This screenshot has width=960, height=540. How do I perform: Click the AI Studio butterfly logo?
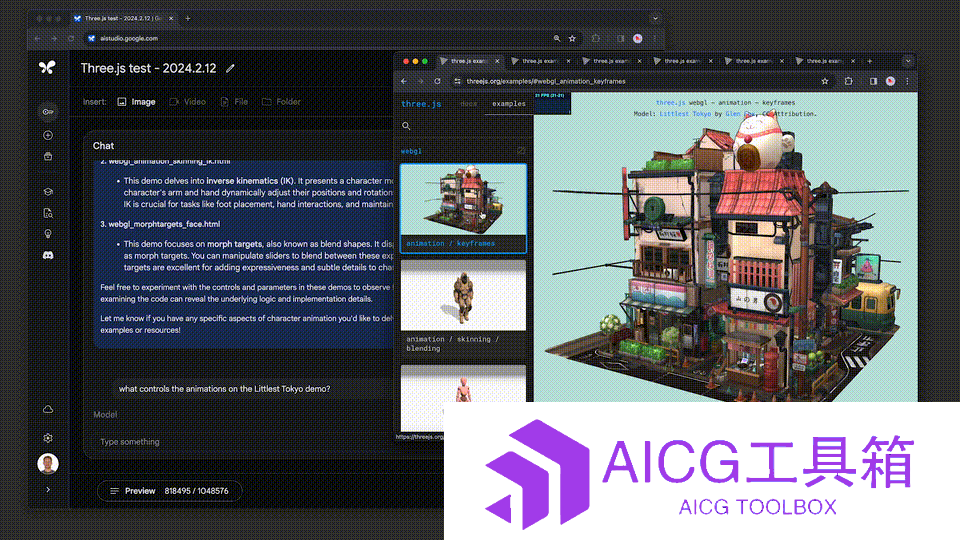[x=47, y=67]
